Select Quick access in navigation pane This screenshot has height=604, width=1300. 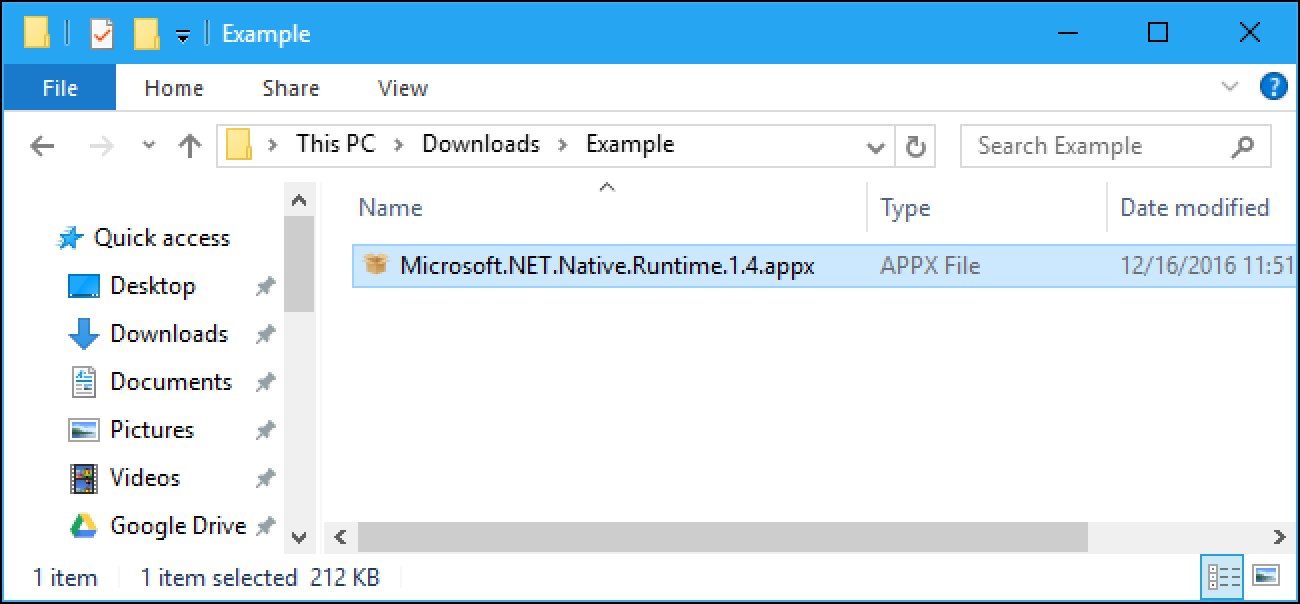(x=161, y=238)
